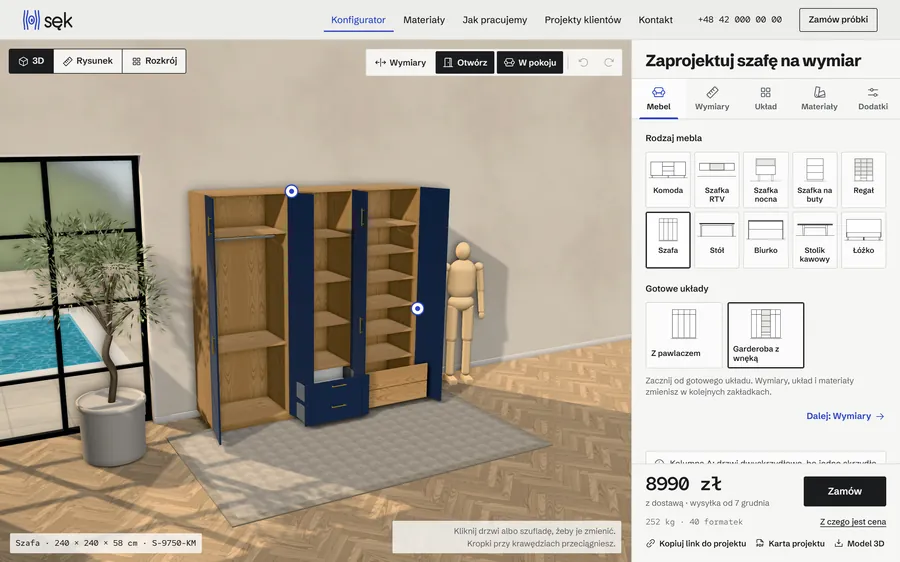Open the Kontakt page
The image size is (900, 562).
tap(655, 20)
